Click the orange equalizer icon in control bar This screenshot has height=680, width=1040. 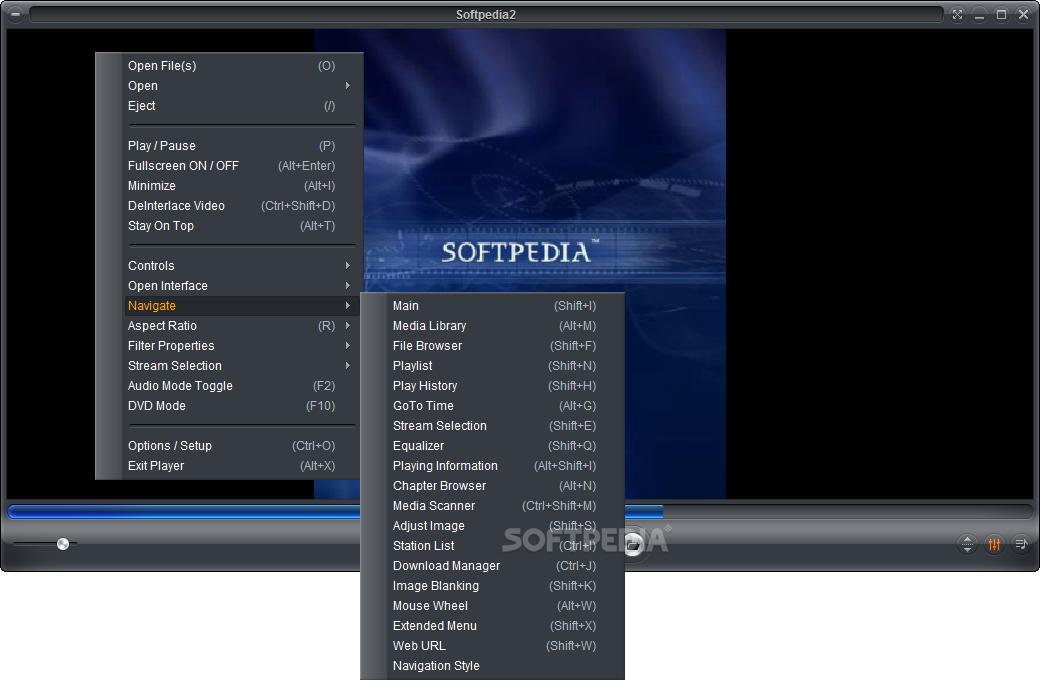[994, 545]
